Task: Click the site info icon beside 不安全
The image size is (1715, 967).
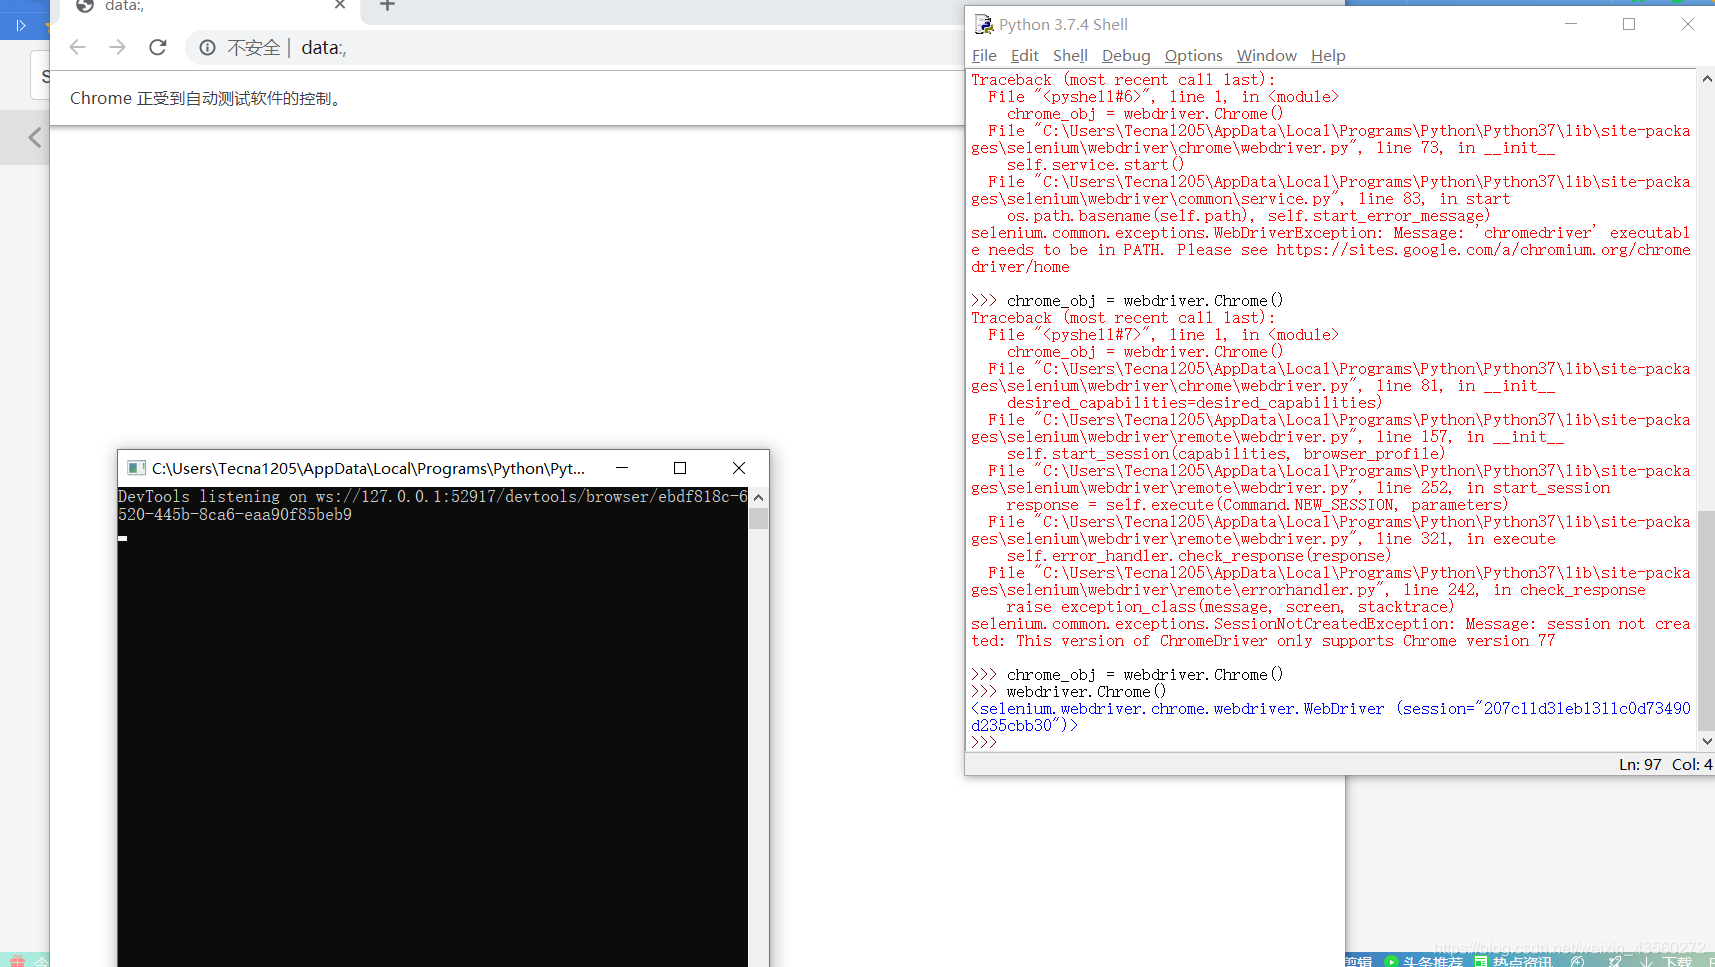Action: click(x=207, y=48)
